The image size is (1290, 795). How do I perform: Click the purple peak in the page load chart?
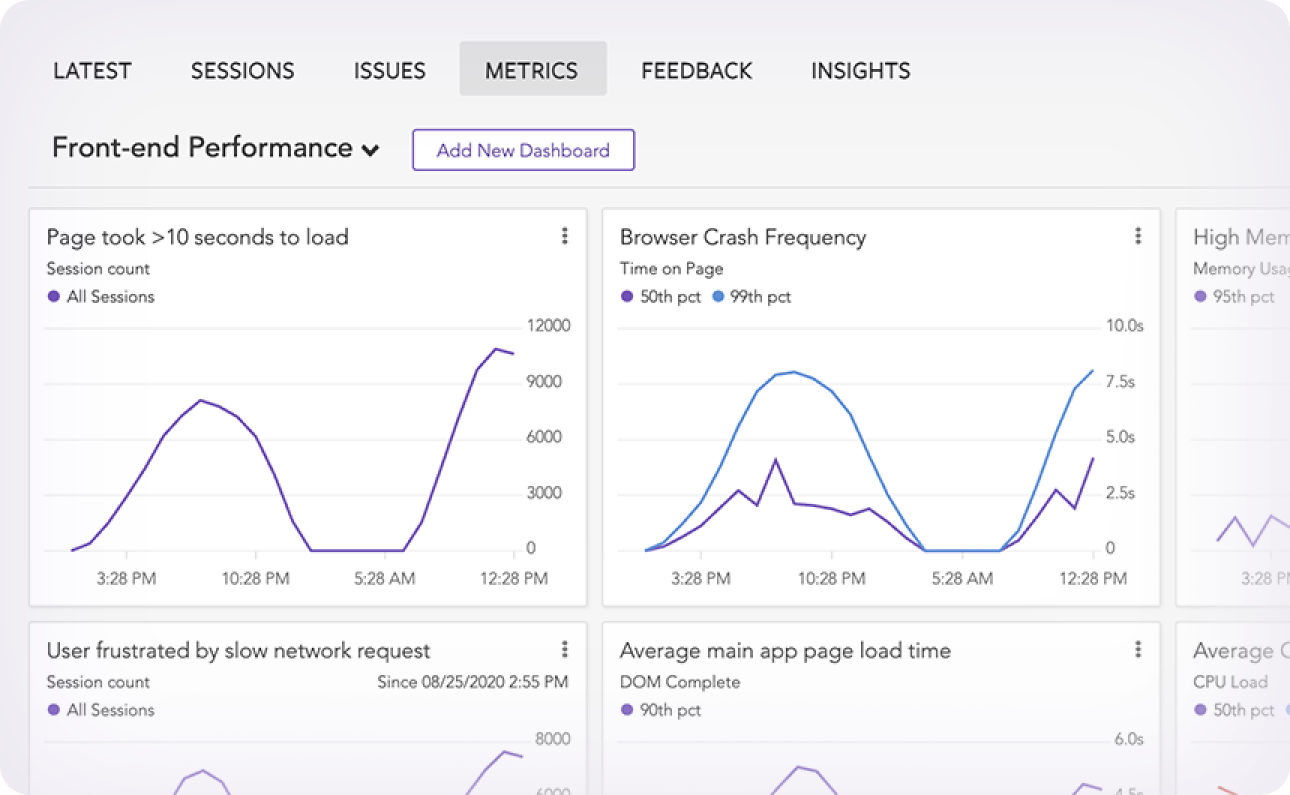[496, 348]
